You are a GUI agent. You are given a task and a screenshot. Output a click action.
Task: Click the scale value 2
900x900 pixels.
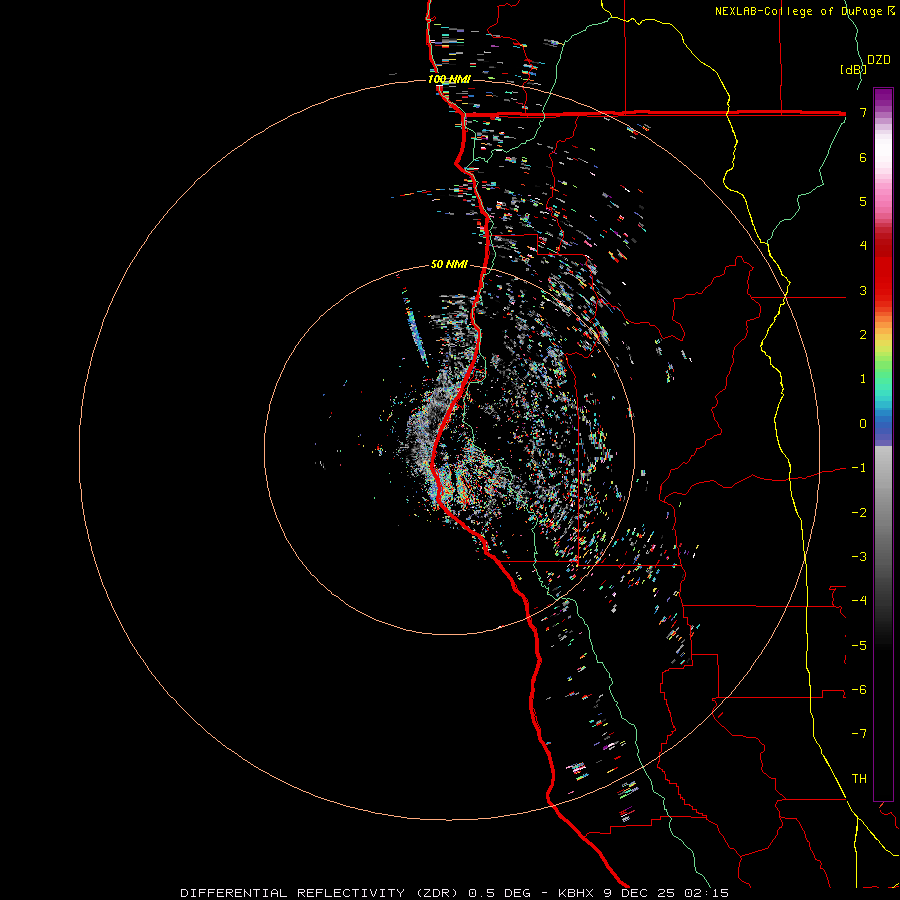click(x=863, y=335)
